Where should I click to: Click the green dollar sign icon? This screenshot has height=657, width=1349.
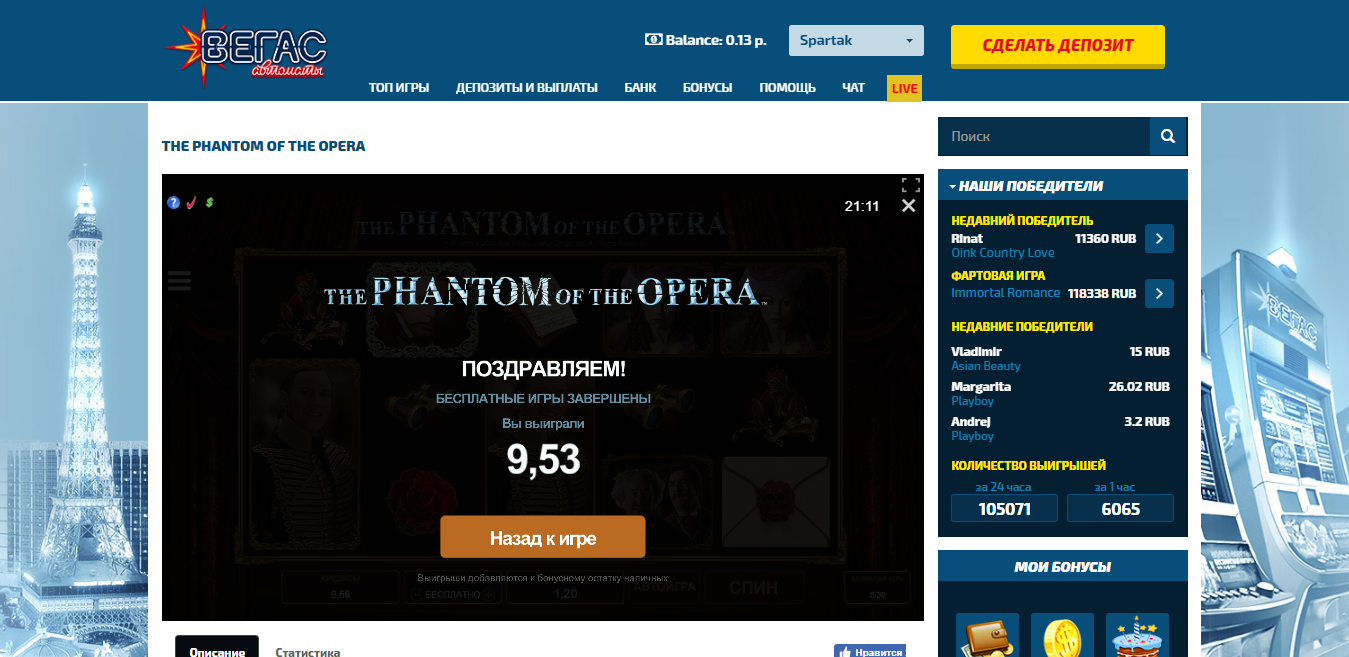pyautogui.click(x=210, y=203)
